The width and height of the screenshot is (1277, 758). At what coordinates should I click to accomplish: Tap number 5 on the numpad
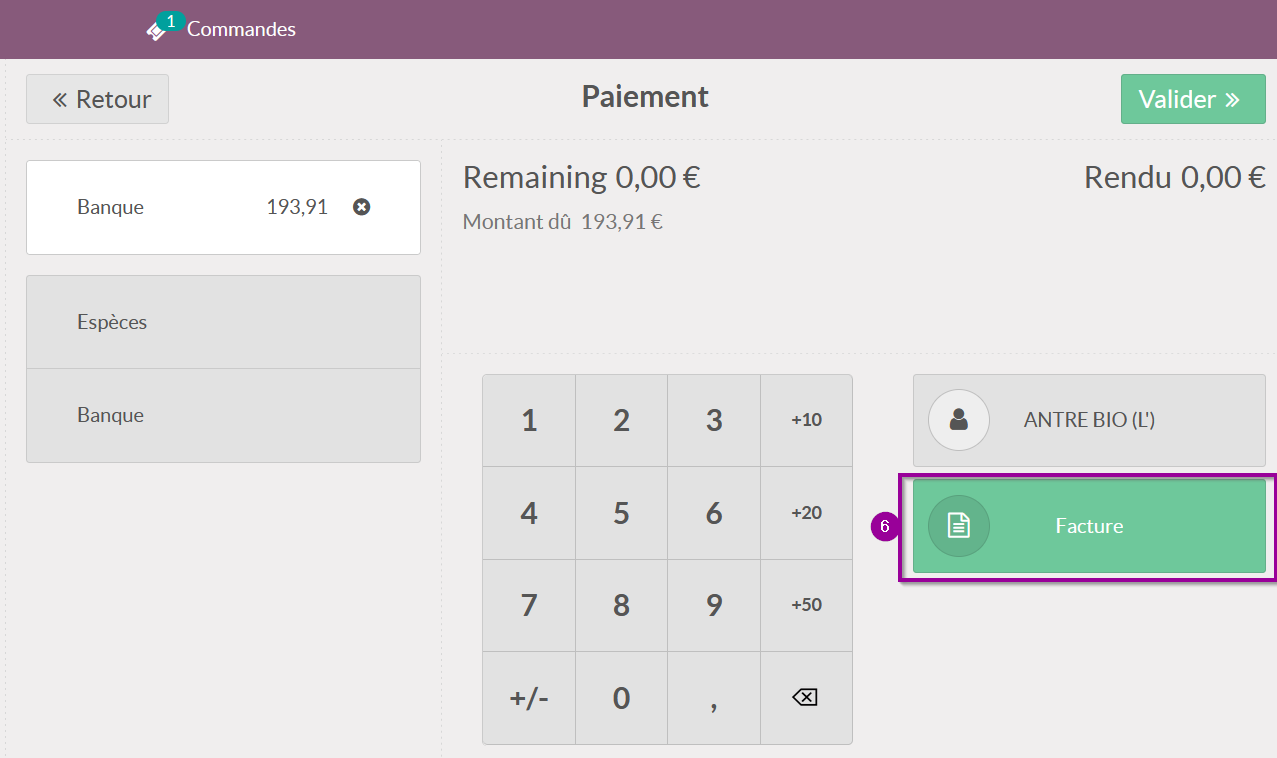[x=621, y=513]
